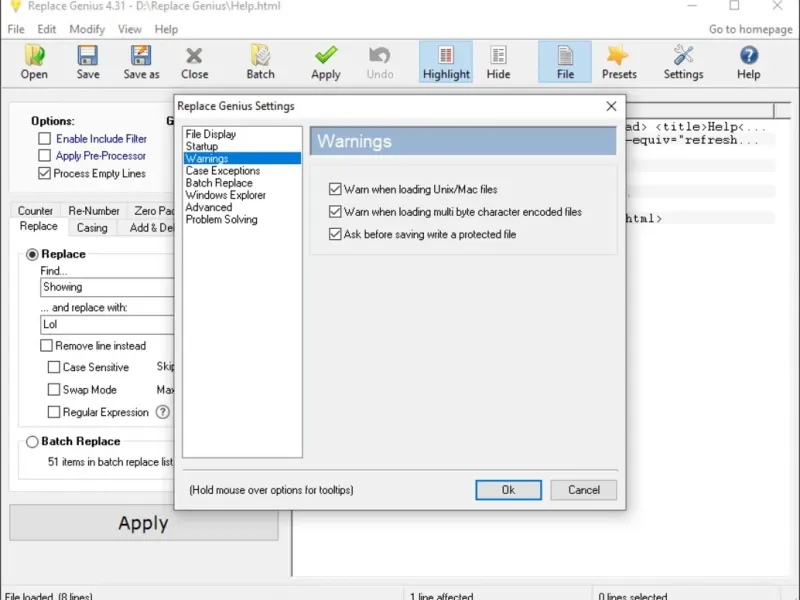Follow the Go to homepage link

pyautogui.click(x=751, y=29)
